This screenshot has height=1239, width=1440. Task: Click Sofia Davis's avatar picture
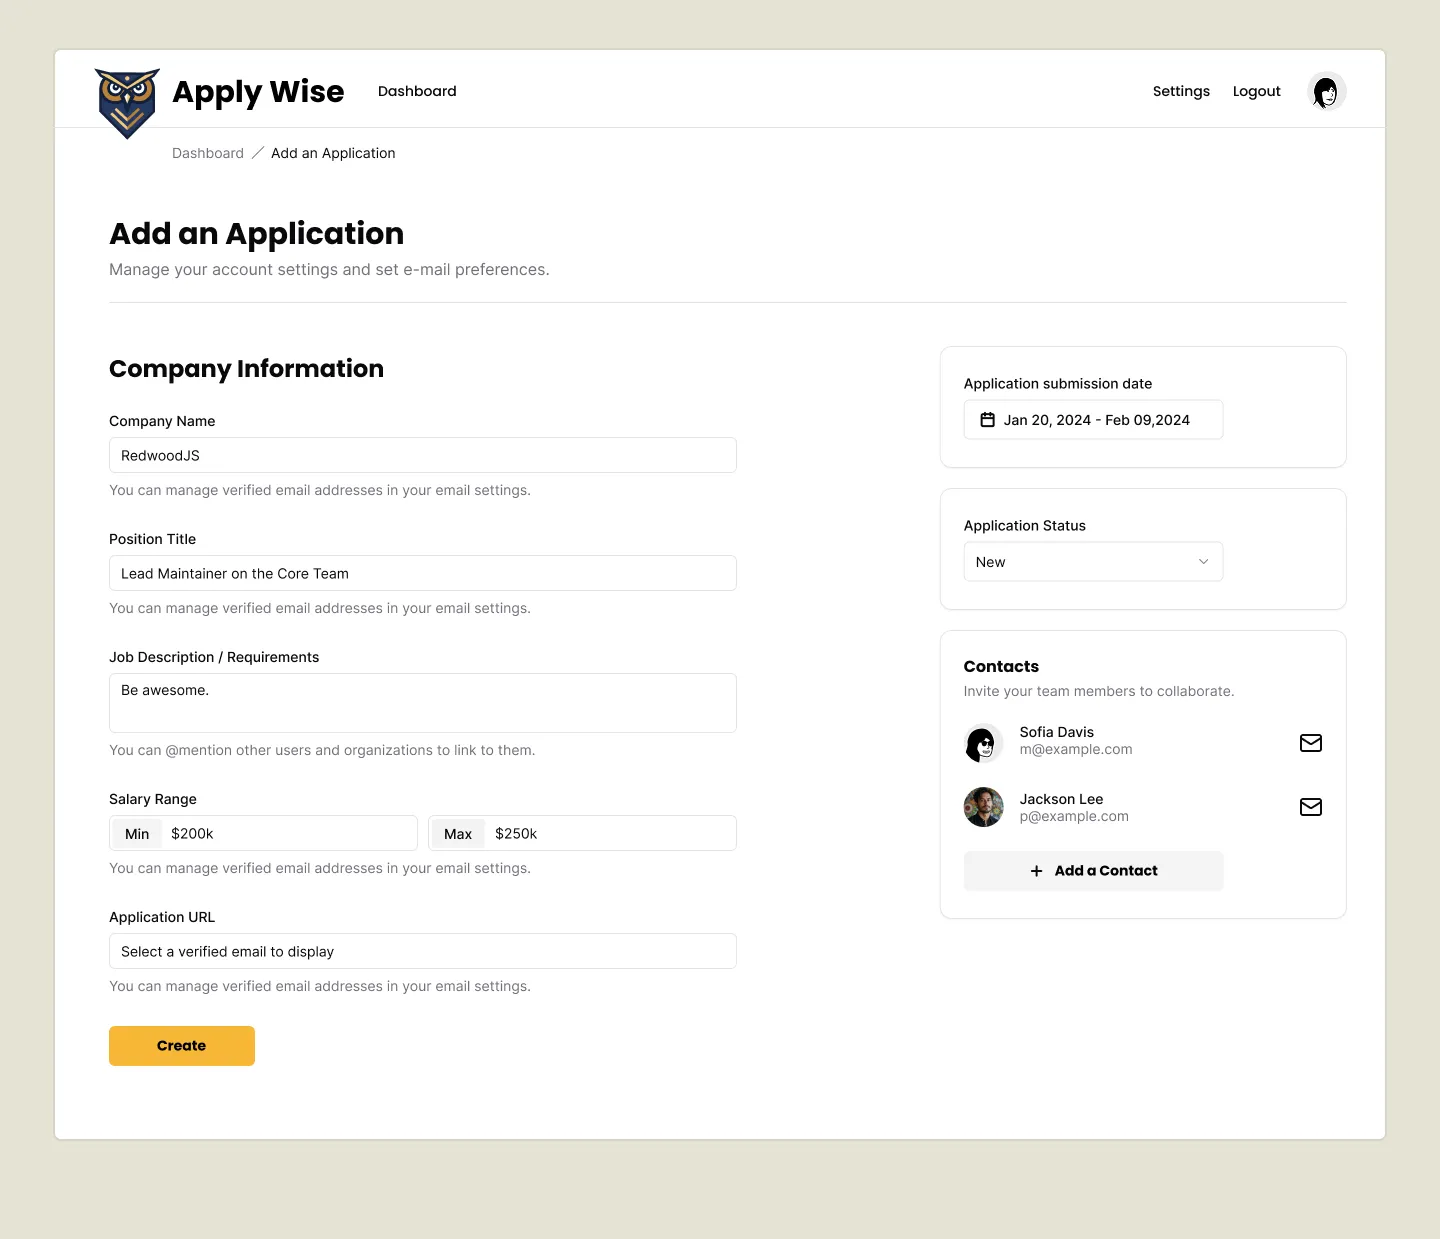point(983,743)
